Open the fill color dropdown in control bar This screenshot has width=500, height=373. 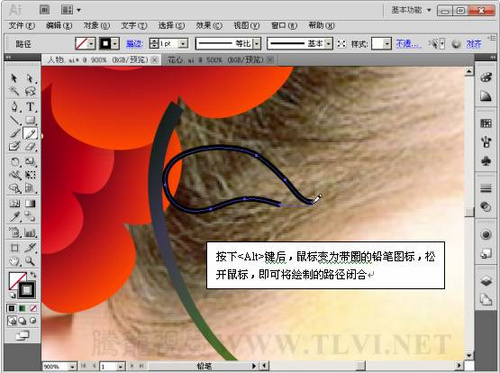point(91,44)
